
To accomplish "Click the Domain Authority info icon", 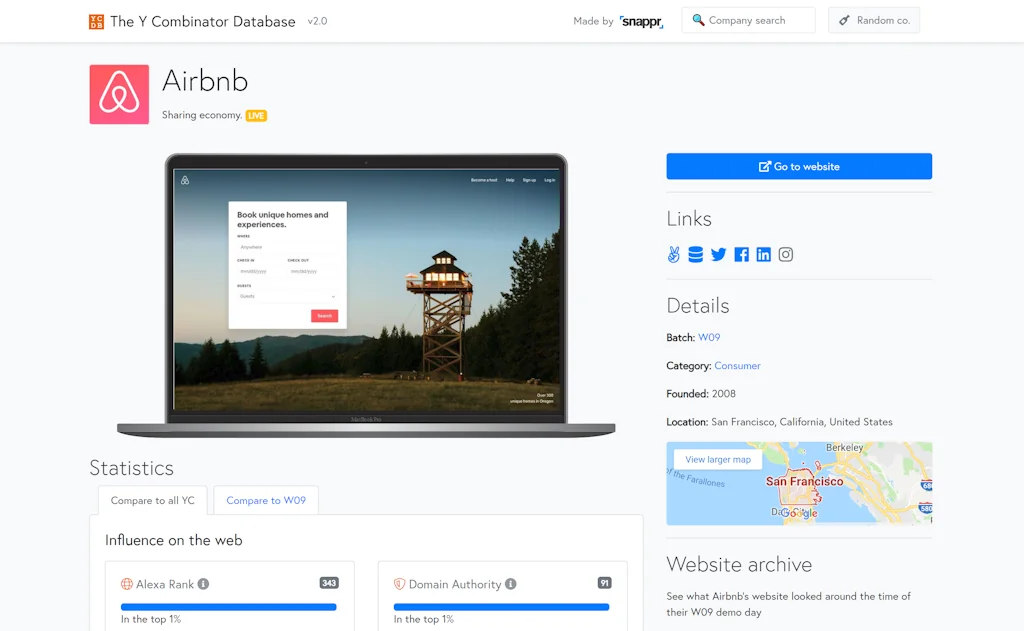I will [x=511, y=584].
